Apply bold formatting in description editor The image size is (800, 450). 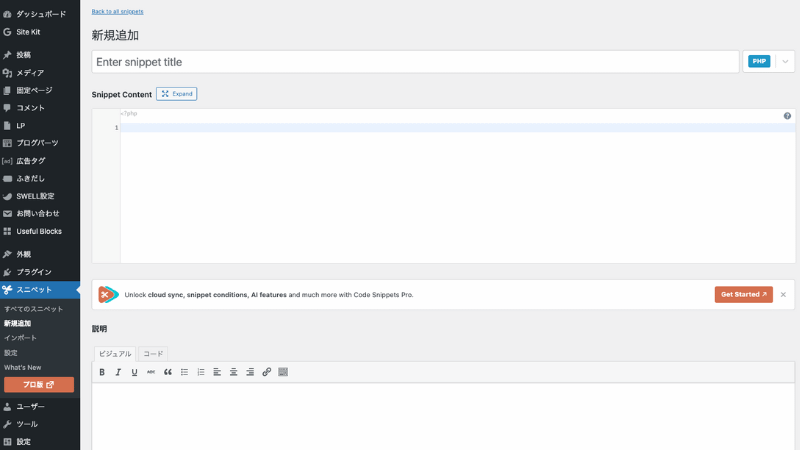(102, 372)
